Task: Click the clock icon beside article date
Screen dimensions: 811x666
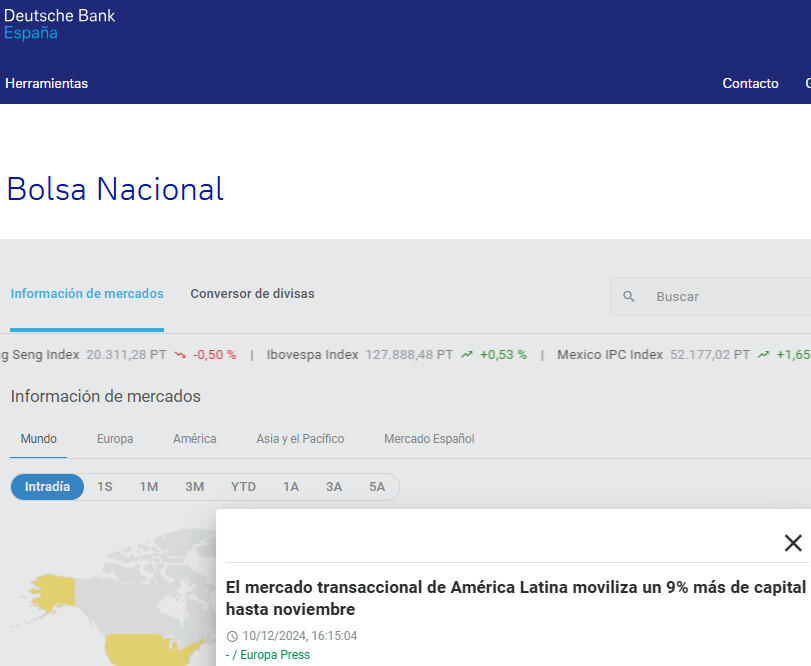Action: [x=232, y=636]
